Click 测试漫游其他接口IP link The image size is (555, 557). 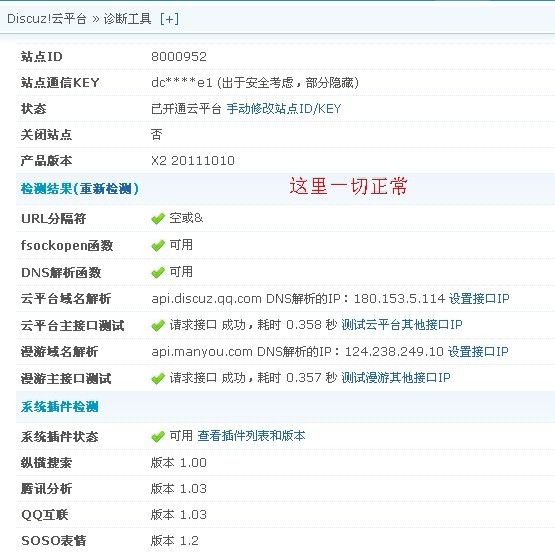(396, 377)
